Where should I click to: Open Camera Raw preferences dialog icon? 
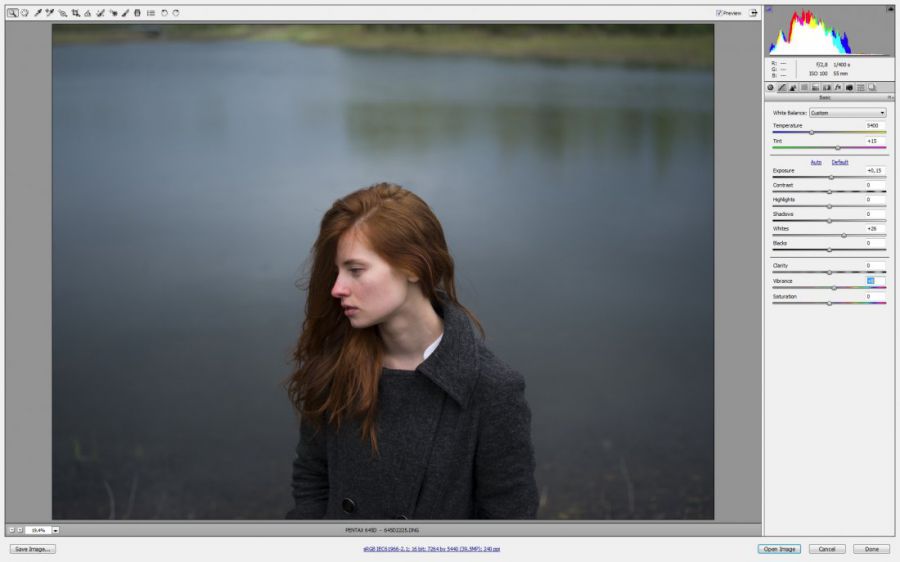151,13
